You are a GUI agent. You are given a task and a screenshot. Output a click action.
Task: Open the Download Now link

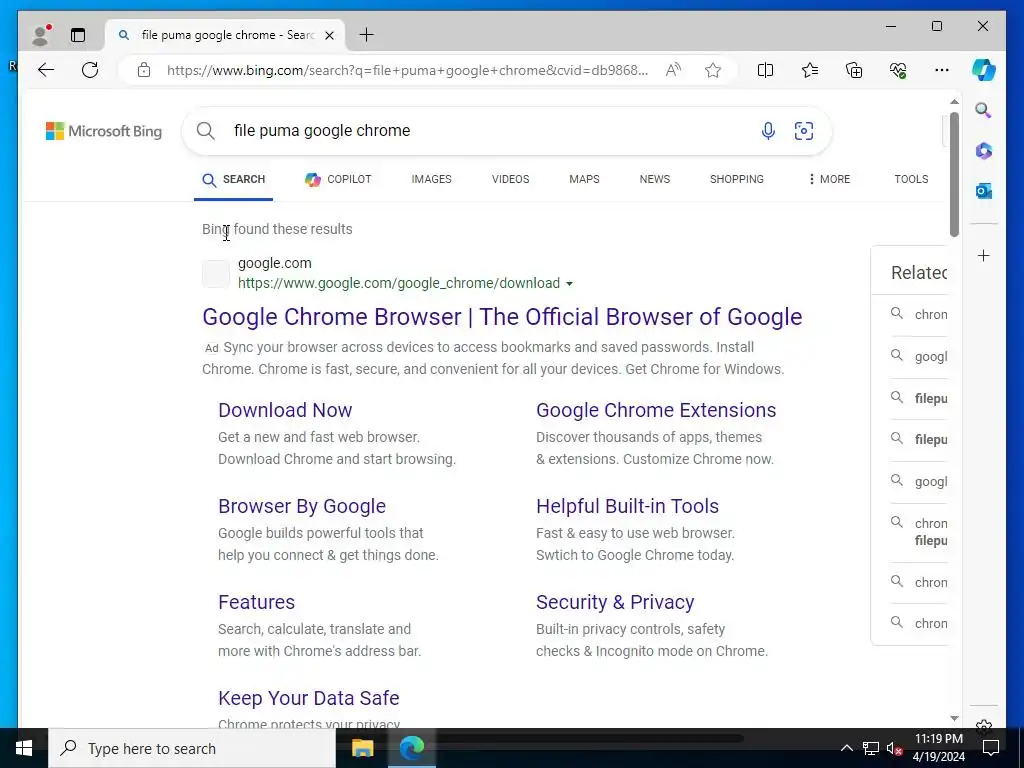(x=285, y=410)
